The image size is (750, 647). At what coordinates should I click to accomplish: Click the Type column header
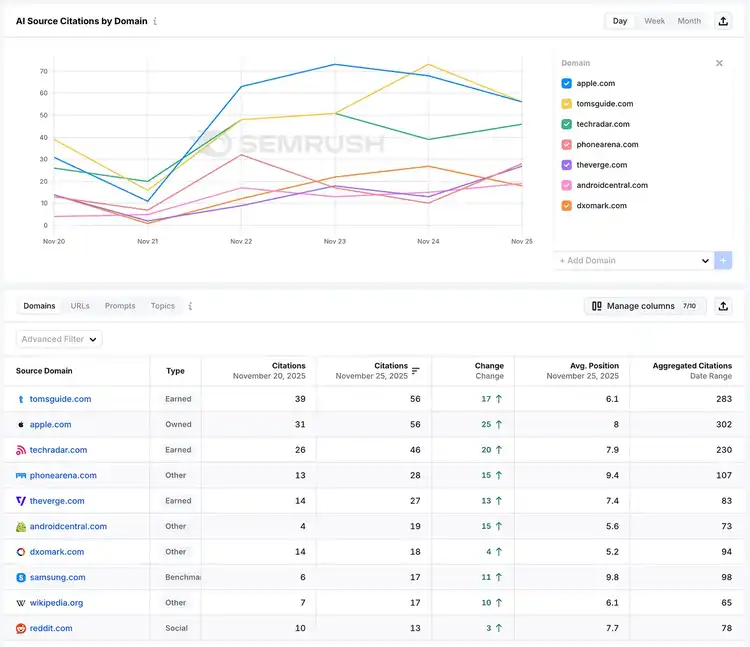175,371
